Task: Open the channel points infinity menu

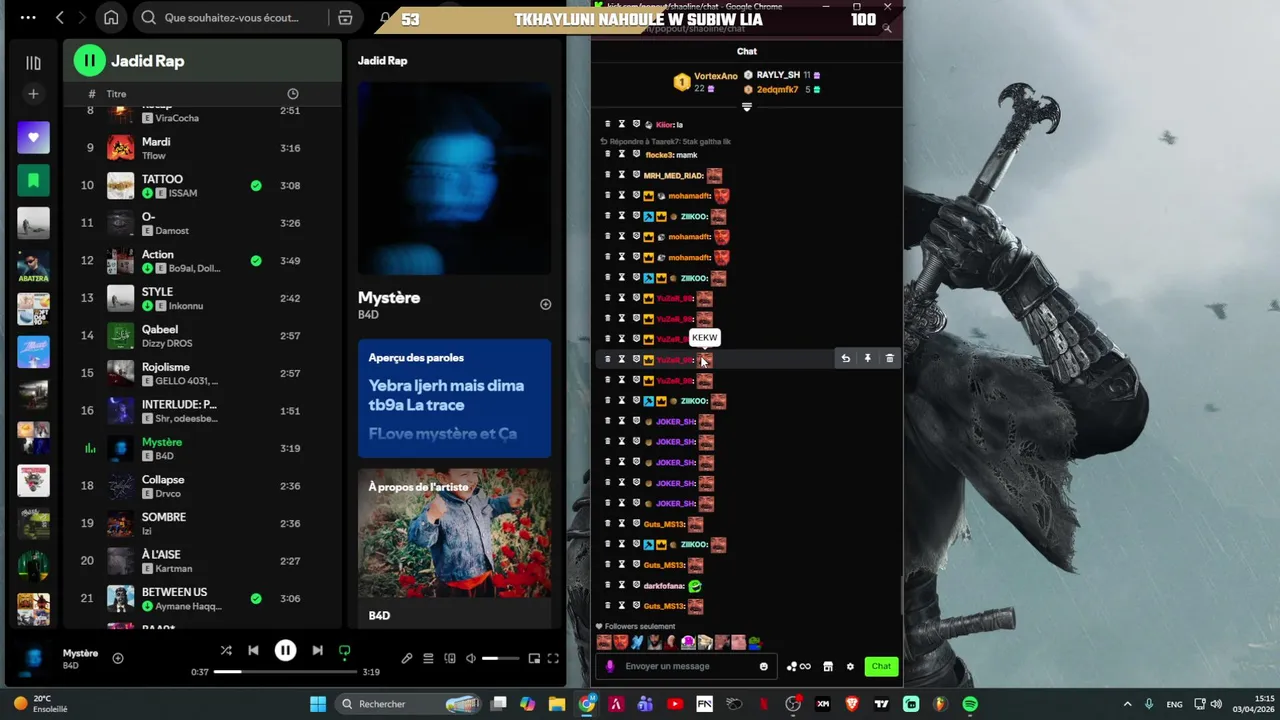Action: (x=798, y=667)
